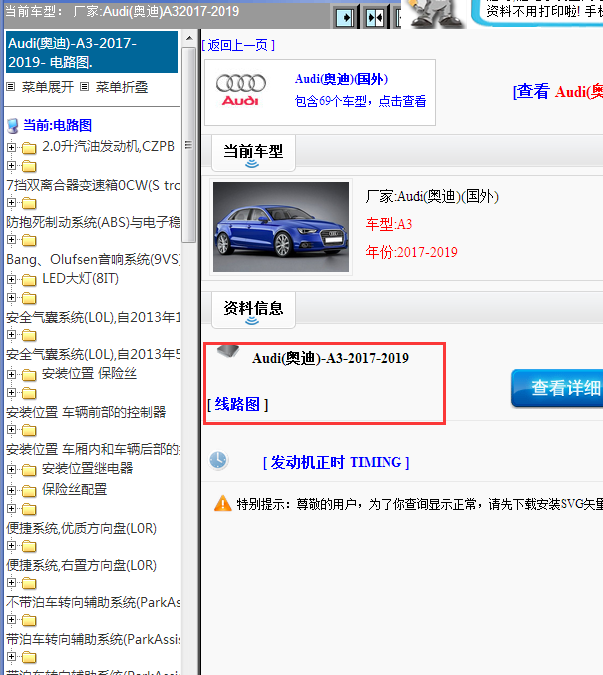Click the right-arrow pane toggle icon in top bar

[x=346, y=18]
